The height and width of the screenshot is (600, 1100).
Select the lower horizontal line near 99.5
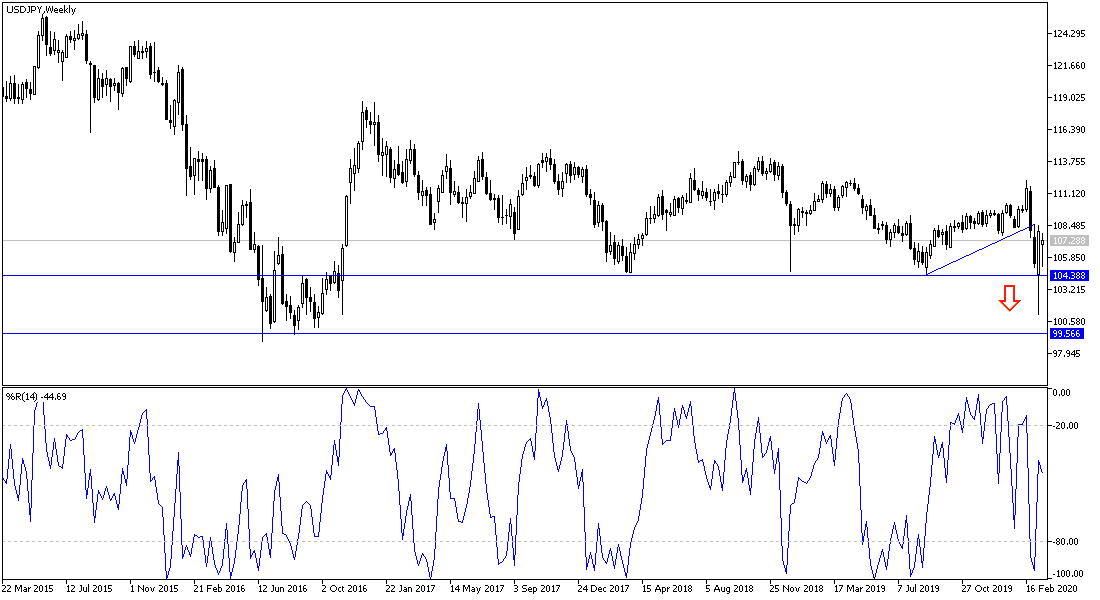[x=500, y=332]
